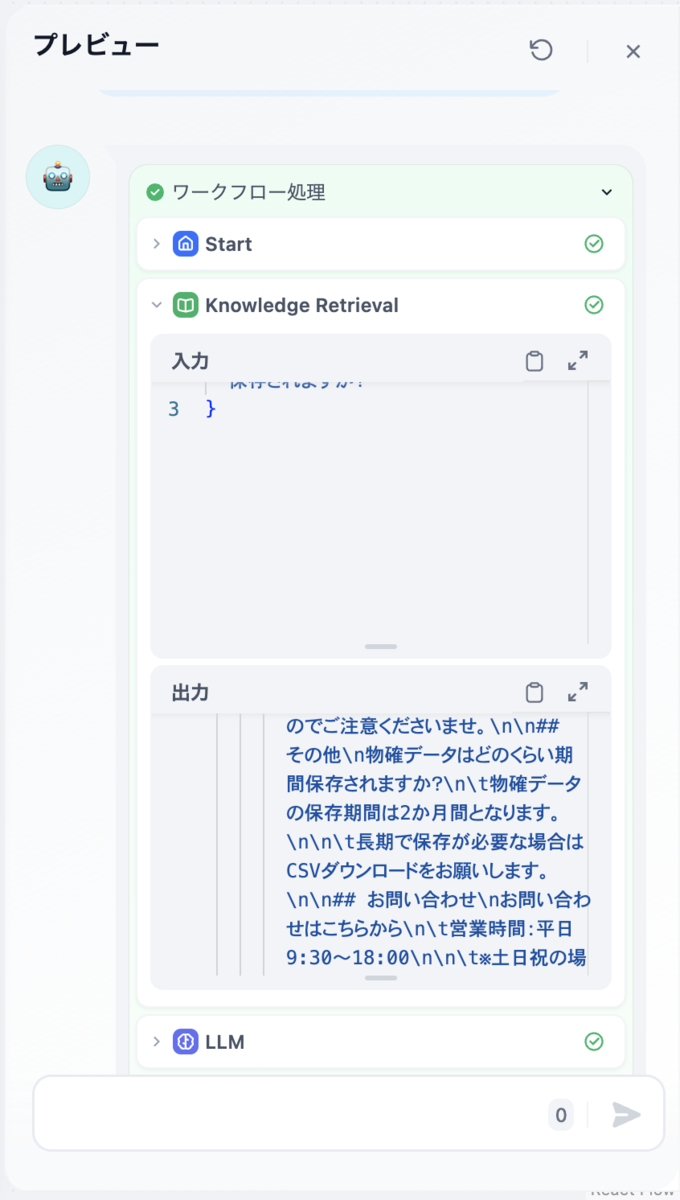Click the send message arrow icon
The width and height of the screenshot is (680, 1200).
click(x=626, y=1115)
